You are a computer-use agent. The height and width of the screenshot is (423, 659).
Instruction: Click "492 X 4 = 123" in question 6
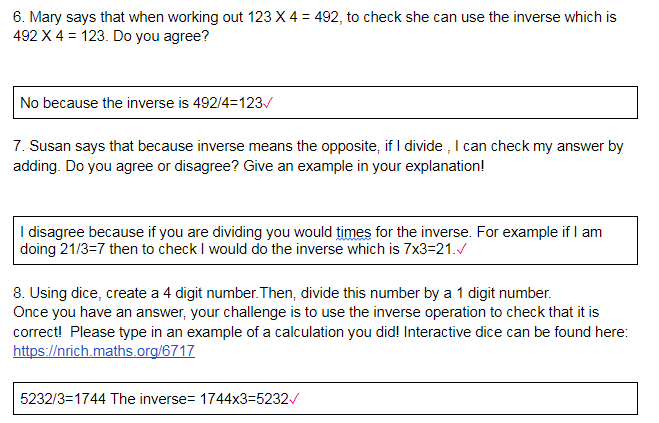56,36
